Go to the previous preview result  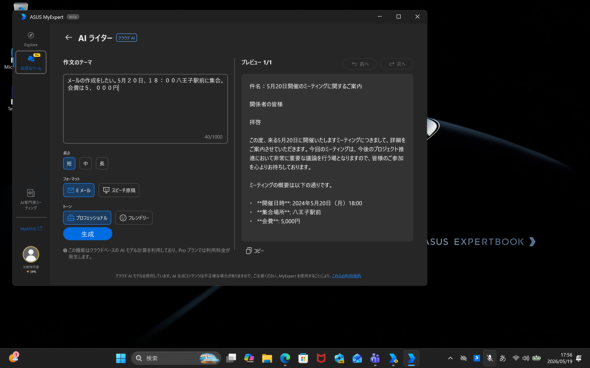point(360,64)
